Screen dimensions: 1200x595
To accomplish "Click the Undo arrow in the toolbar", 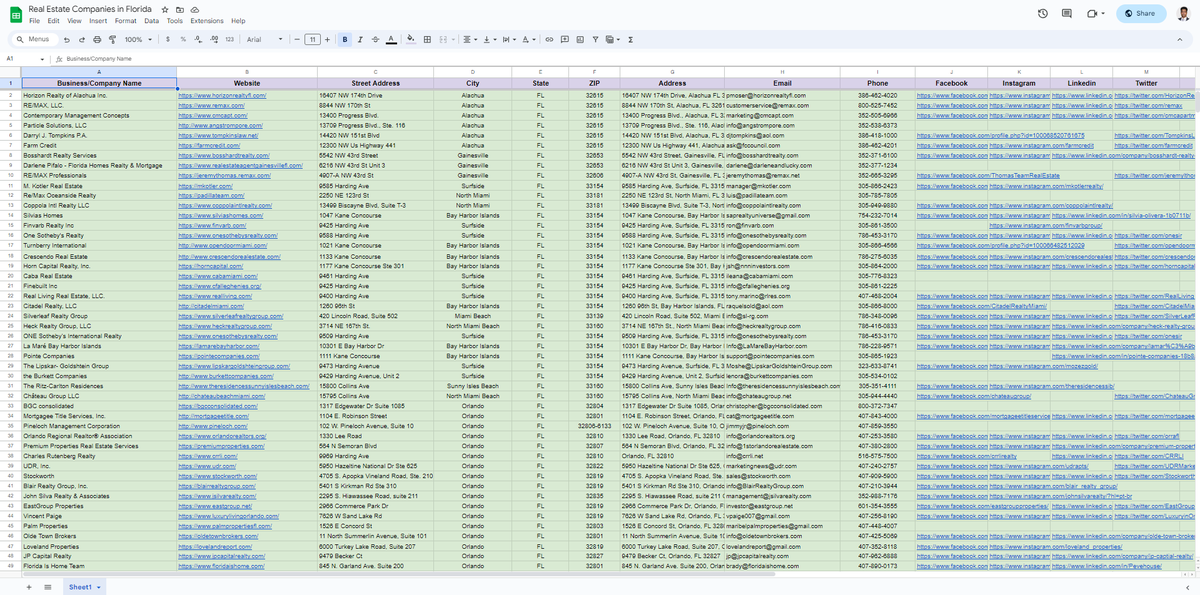I will tap(67, 39).
